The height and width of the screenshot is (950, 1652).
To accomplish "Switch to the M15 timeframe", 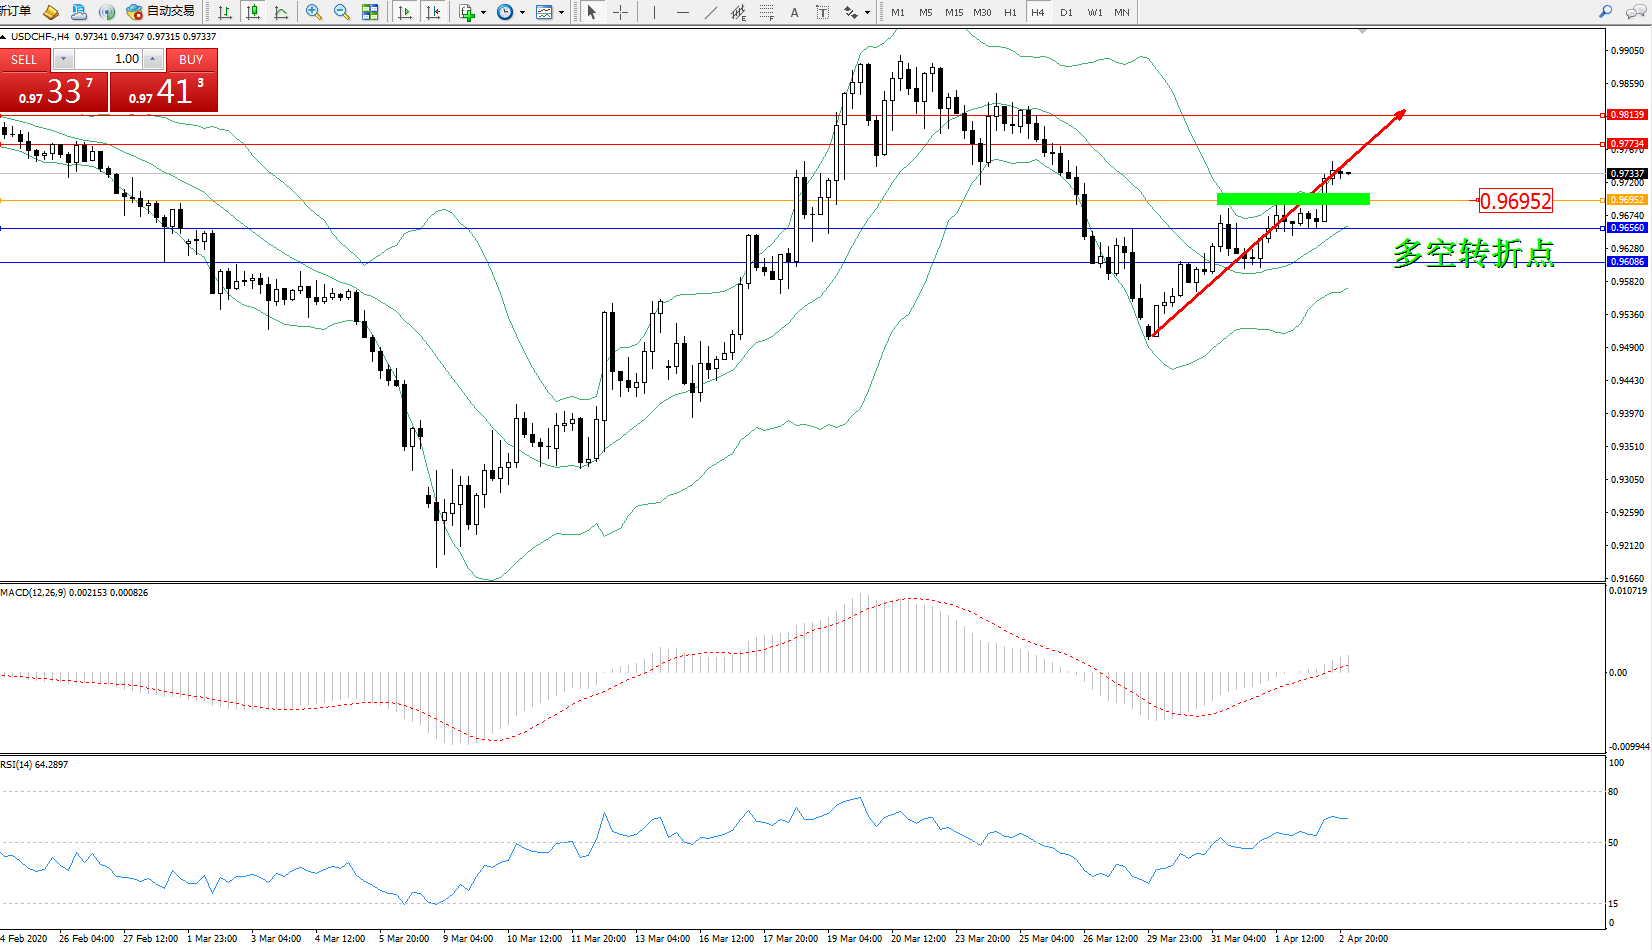I will pyautogui.click(x=954, y=12).
